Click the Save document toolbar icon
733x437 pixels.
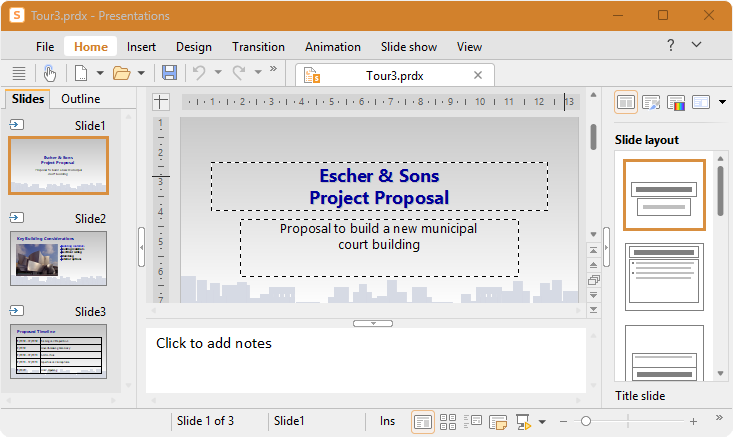tap(169, 72)
